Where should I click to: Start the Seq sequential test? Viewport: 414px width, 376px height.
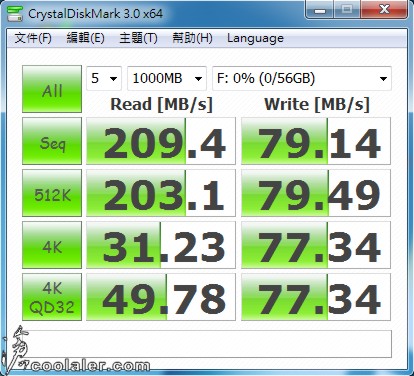pos(52,141)
